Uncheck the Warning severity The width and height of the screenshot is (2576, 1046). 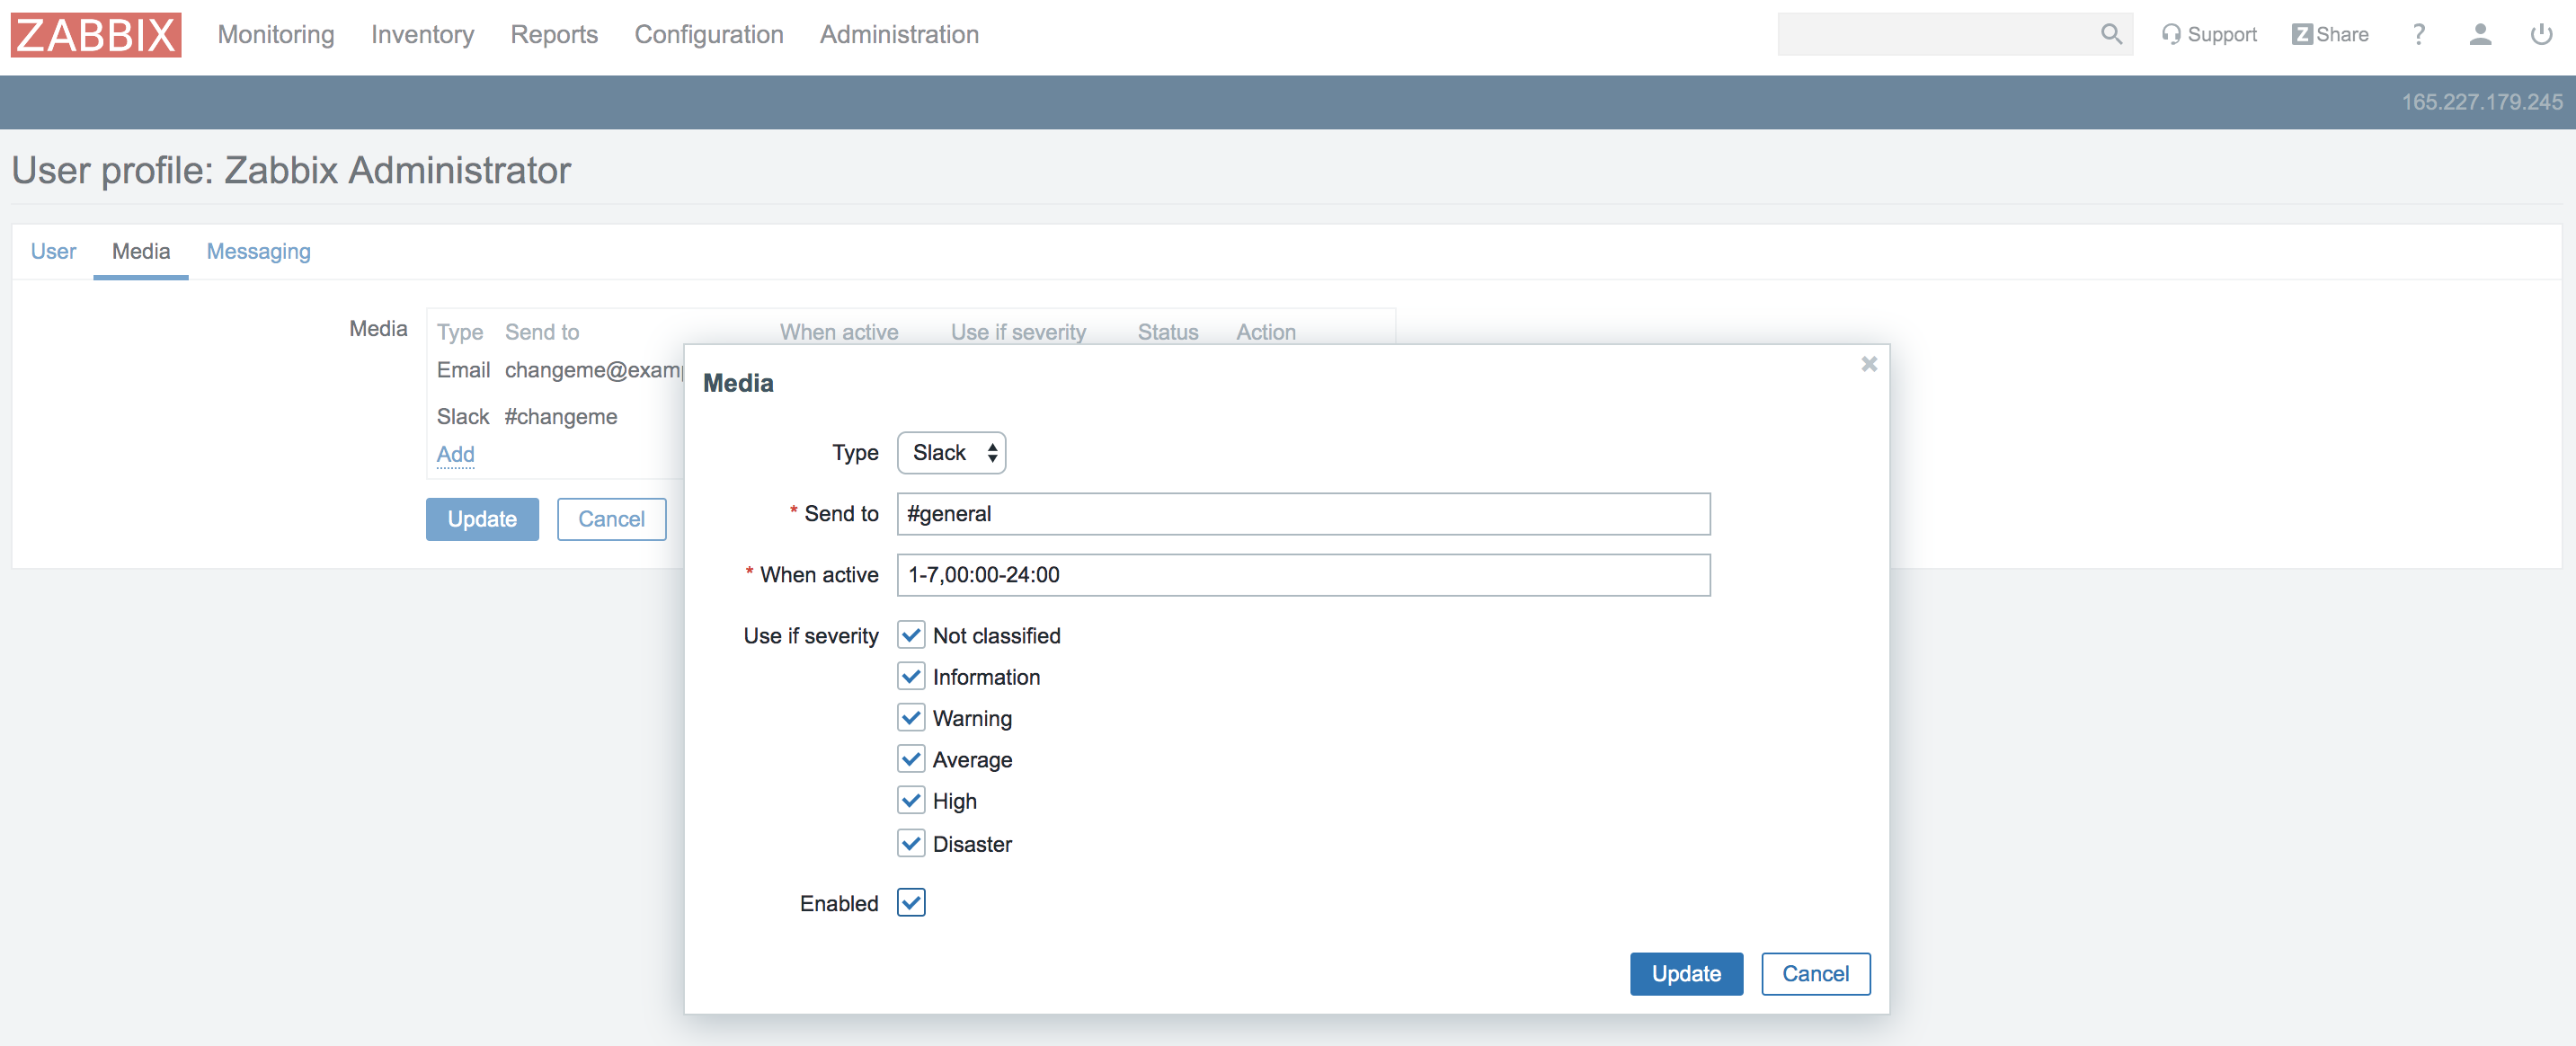click(x=911, y=718)
